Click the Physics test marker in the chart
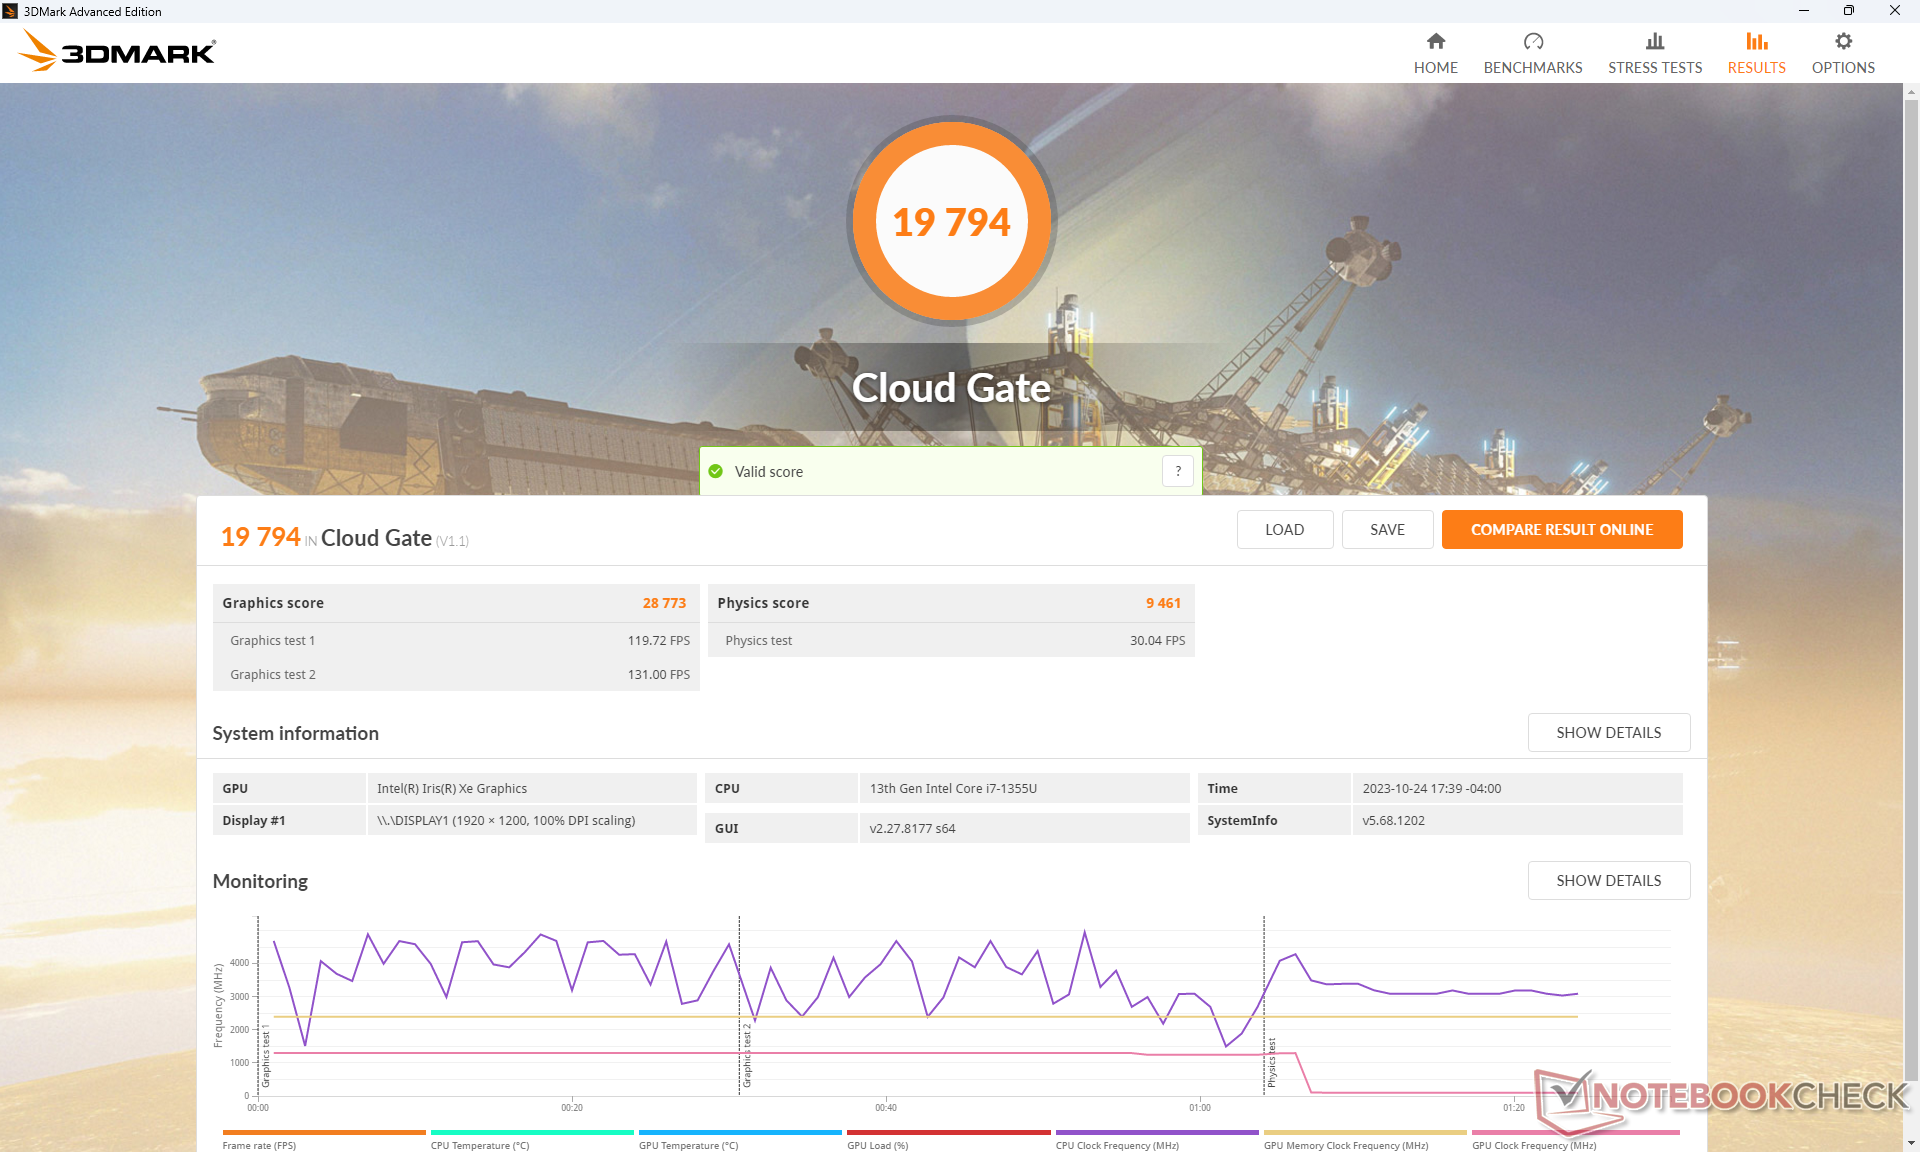 click(1271, 1062)
